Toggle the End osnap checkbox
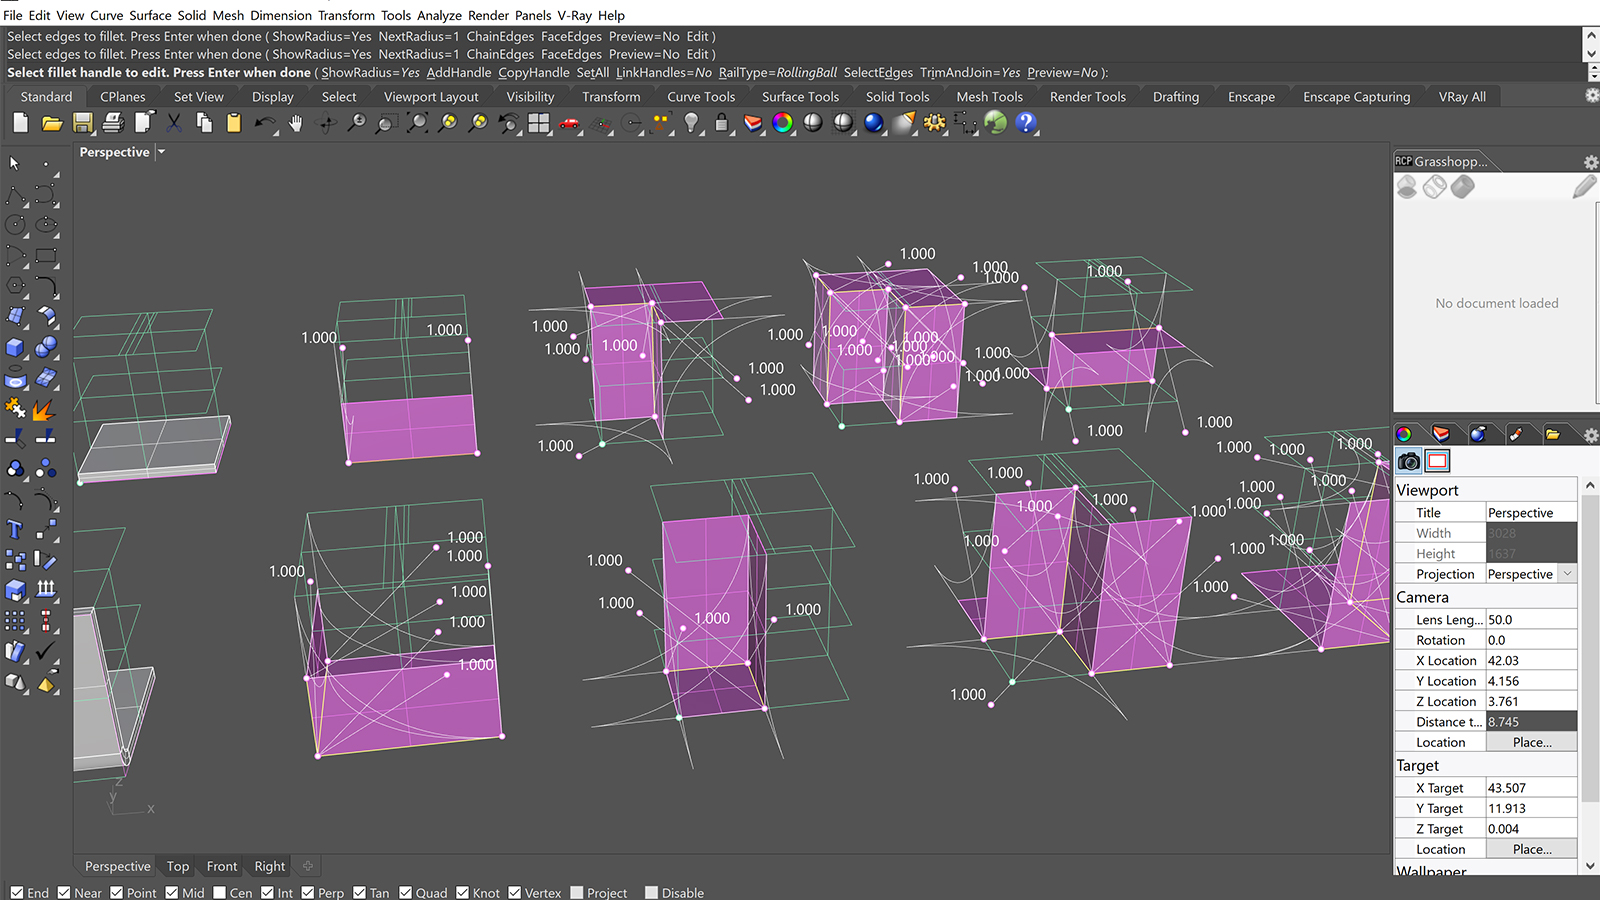Screen dimensions: 1600x900 tap(17, 893)
